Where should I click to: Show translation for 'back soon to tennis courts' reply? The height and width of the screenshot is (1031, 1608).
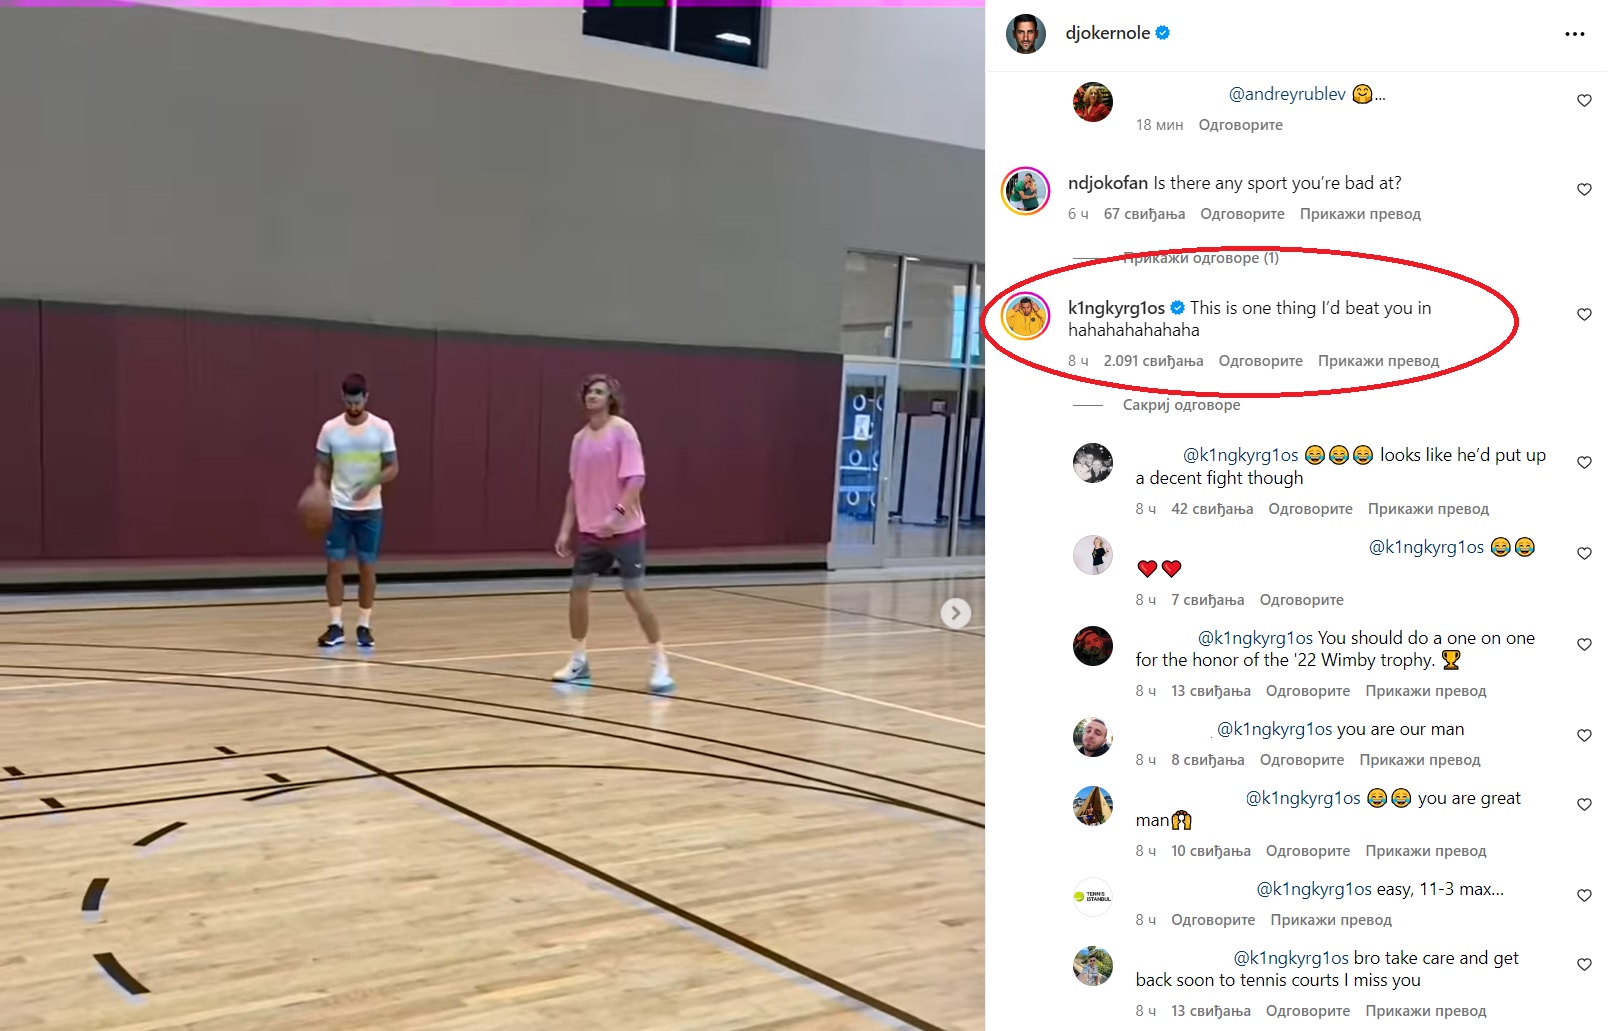1426,1011
